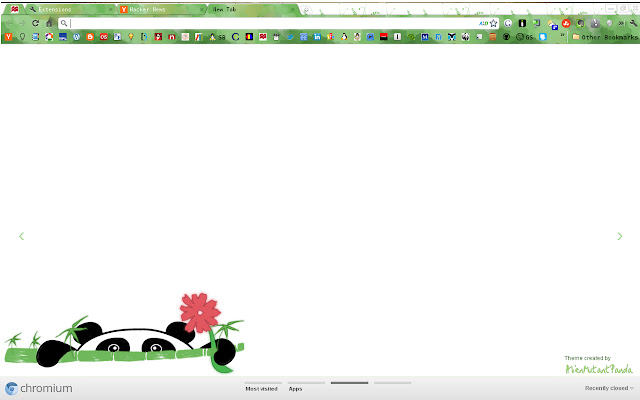Screen dimensions: 640x400
Task: Go to next page with right arrow
Action: click(x=619, y=237)
